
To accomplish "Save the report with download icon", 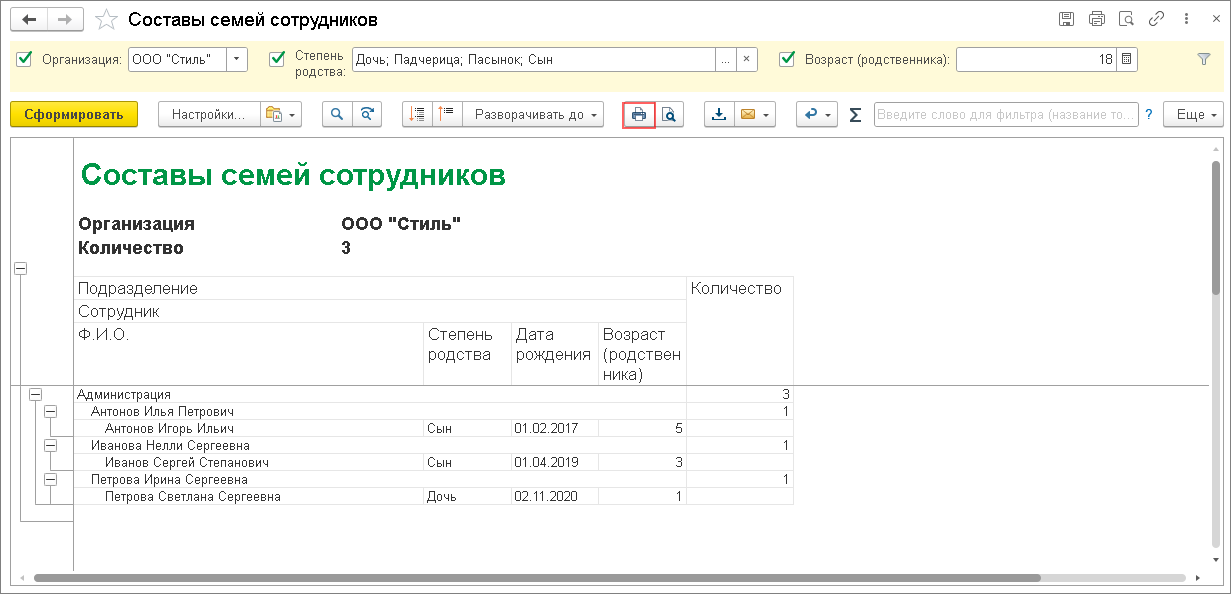I will 718,115.
